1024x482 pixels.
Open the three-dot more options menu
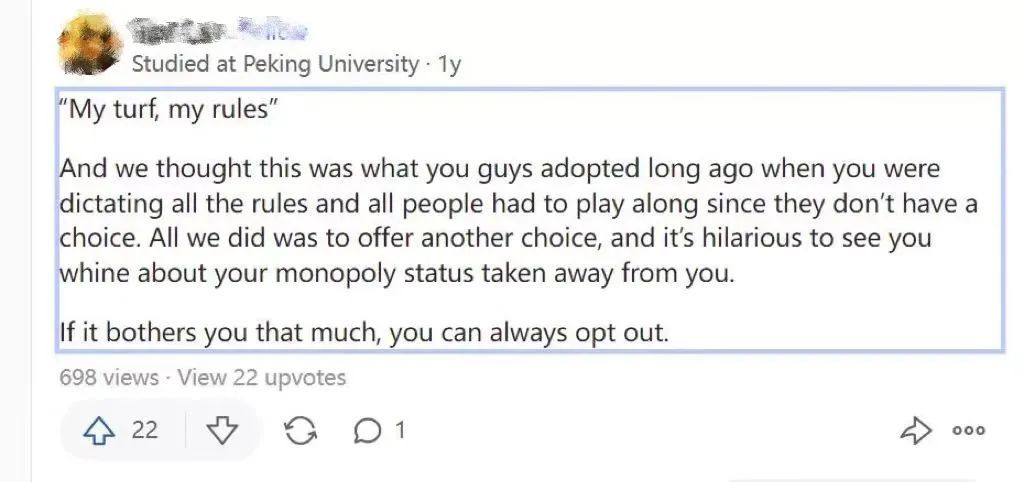[969, 431]
